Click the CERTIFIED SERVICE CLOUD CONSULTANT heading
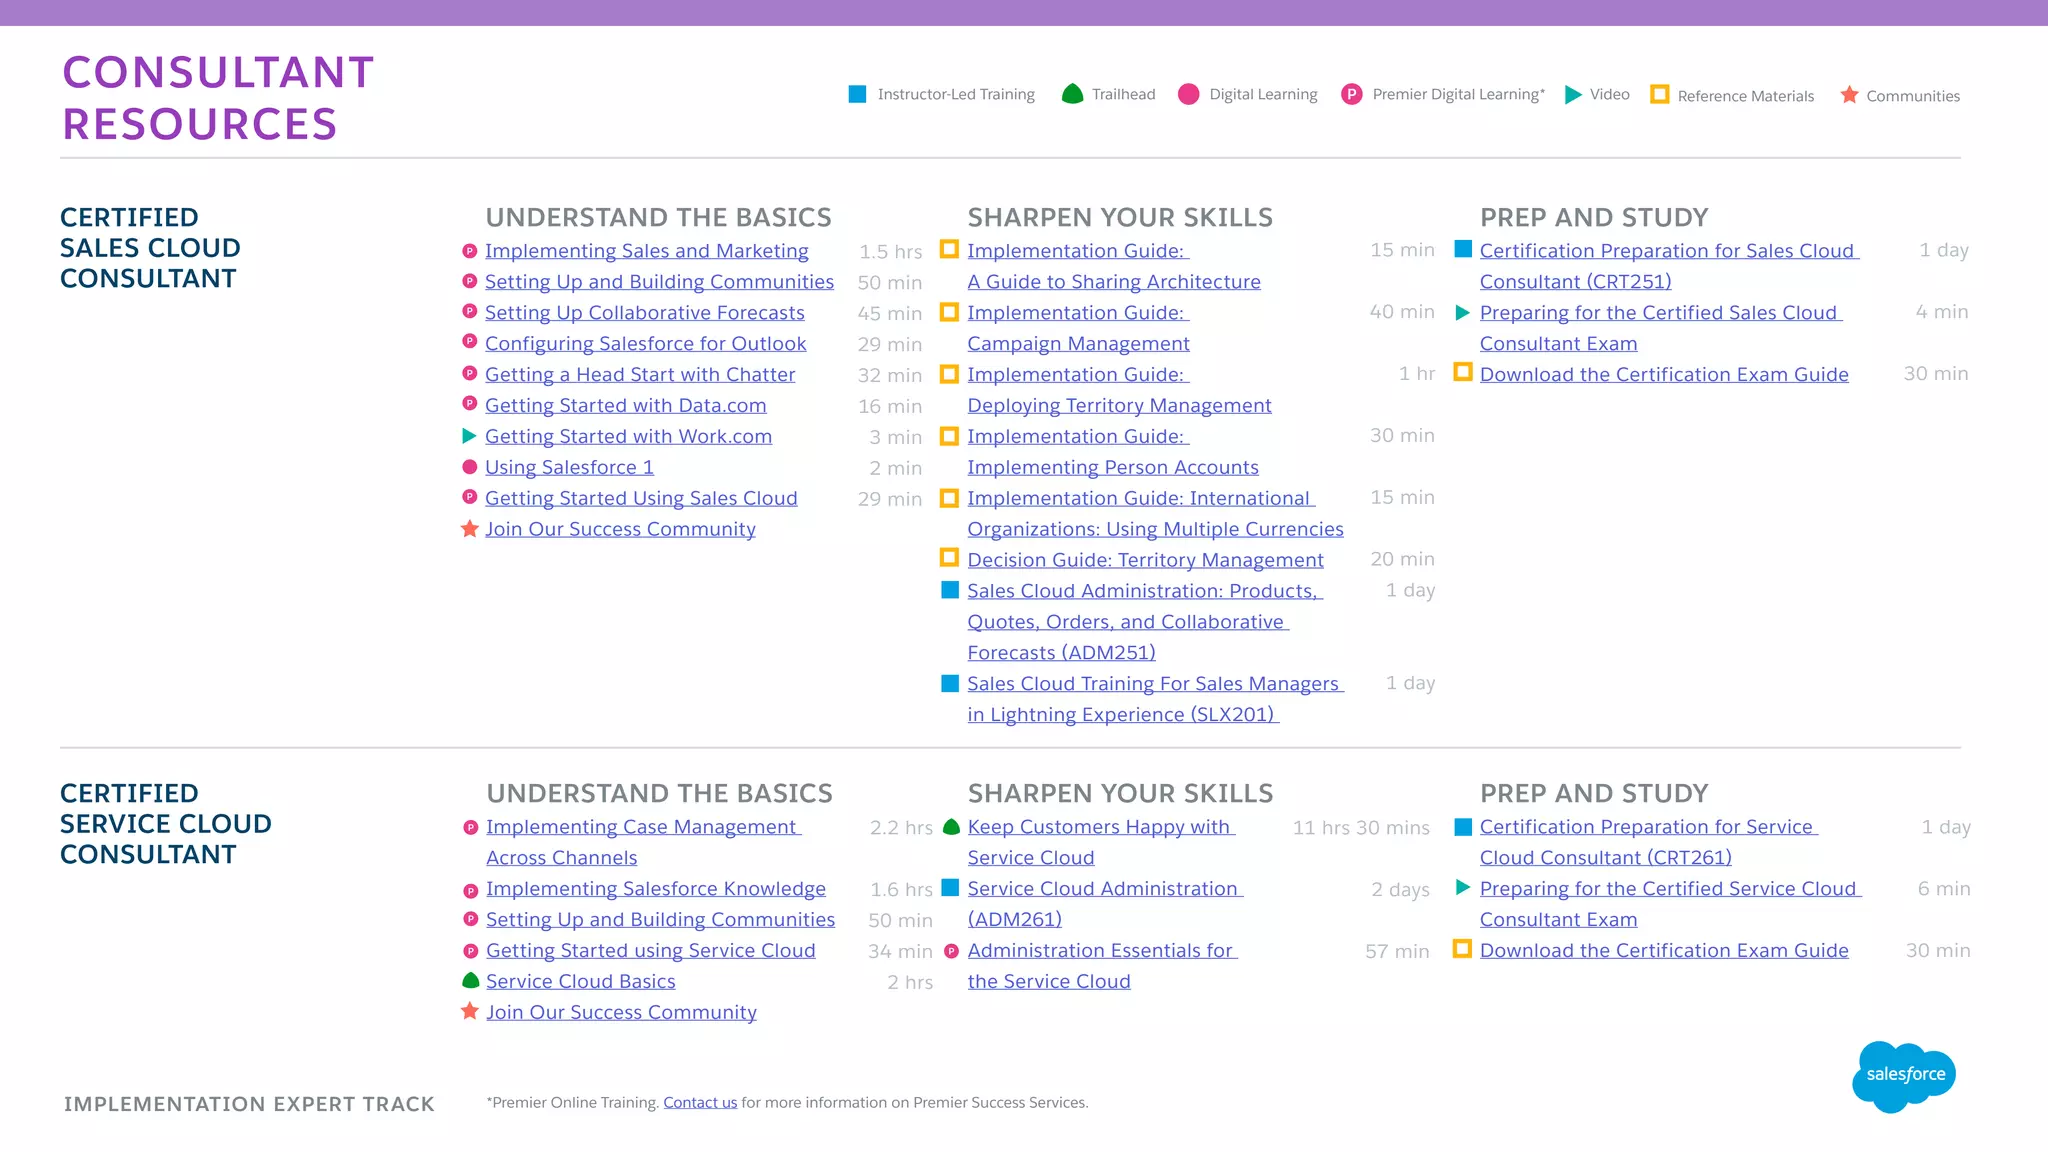Screen dimensions: 2048x1152 click(x=165, y=824)
